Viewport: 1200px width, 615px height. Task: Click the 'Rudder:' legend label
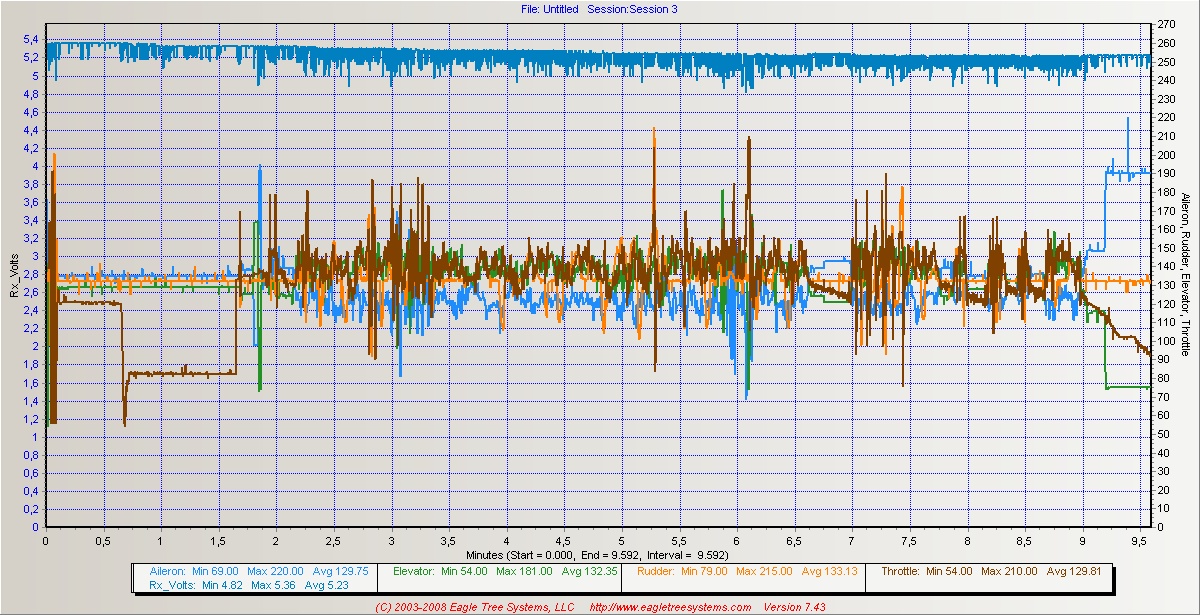[655, 571]
